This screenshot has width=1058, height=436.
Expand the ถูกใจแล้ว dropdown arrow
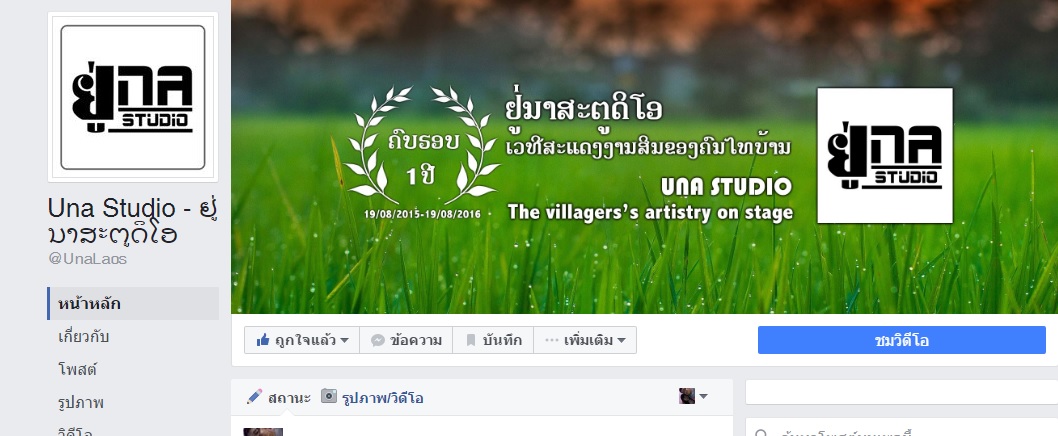[345, 341]
